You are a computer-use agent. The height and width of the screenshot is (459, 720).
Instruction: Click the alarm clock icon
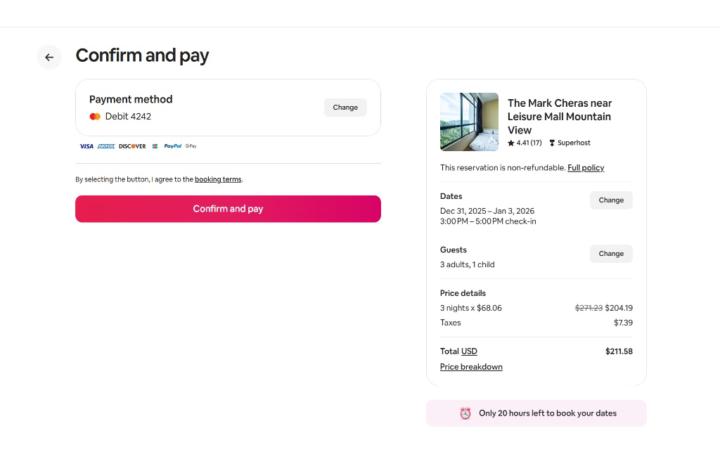click(464, 413)
